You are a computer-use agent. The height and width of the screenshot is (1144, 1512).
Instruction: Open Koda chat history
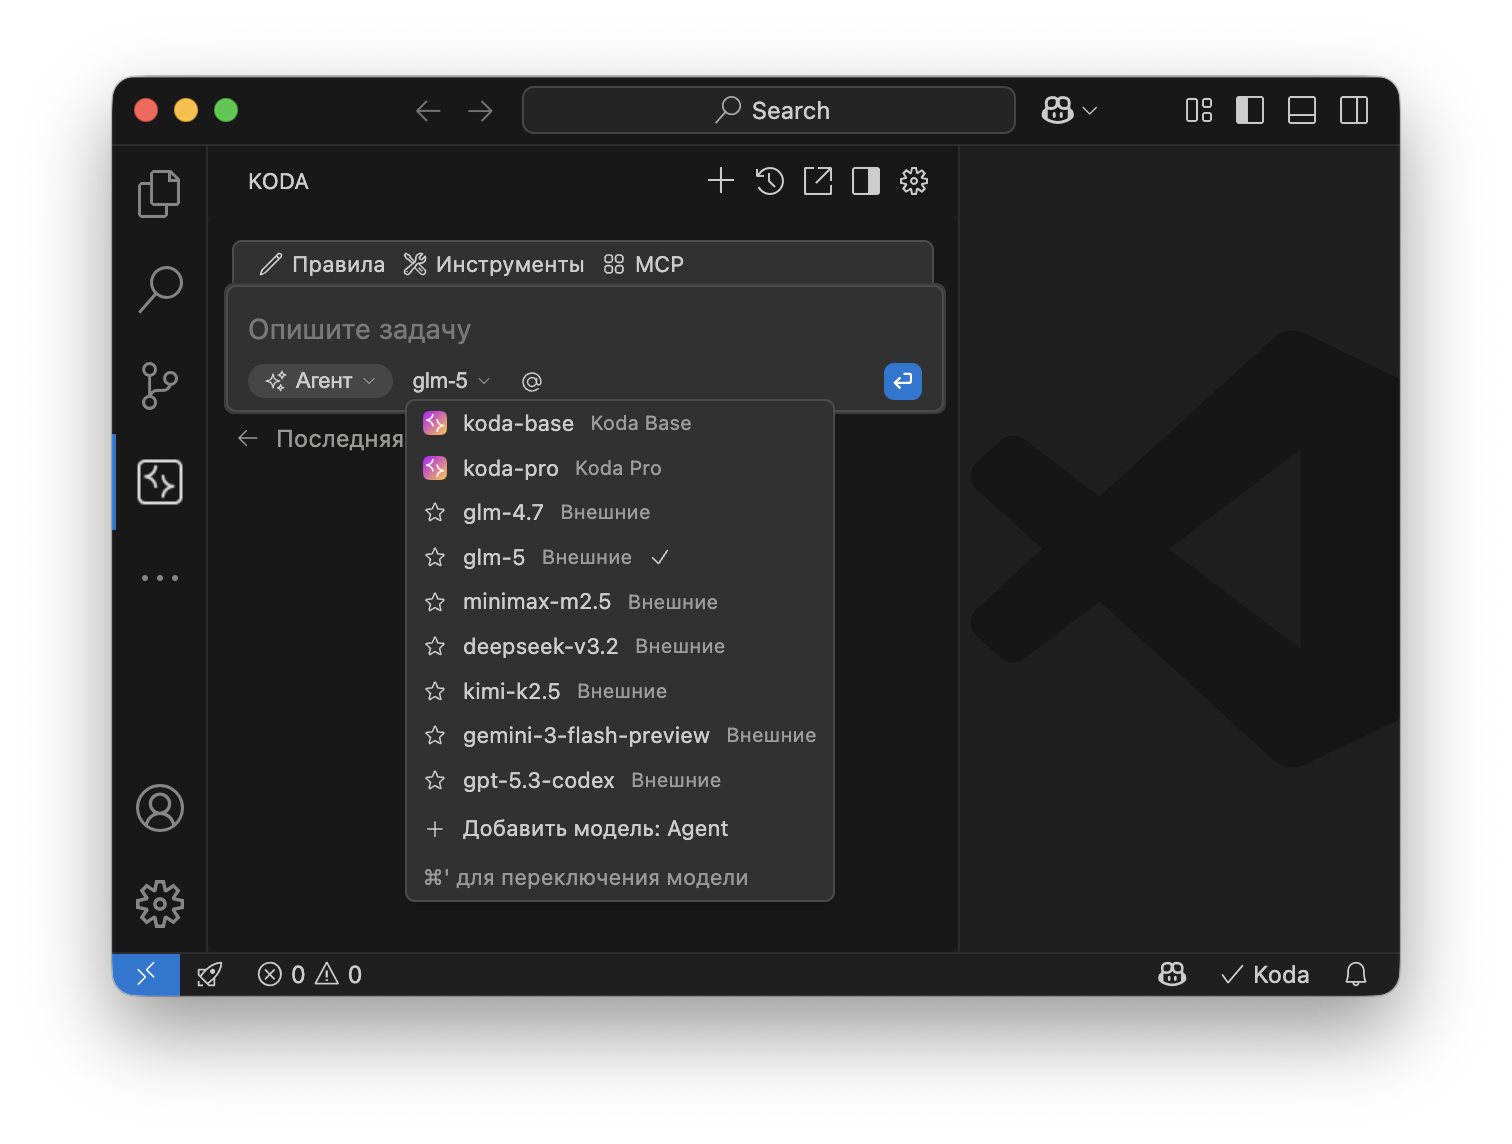[x=769, y=181]
